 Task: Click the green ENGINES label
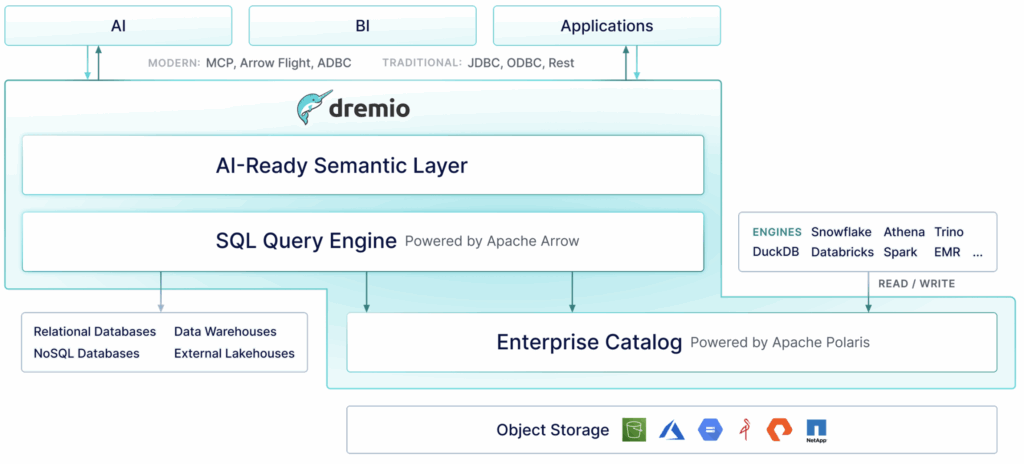776,232
